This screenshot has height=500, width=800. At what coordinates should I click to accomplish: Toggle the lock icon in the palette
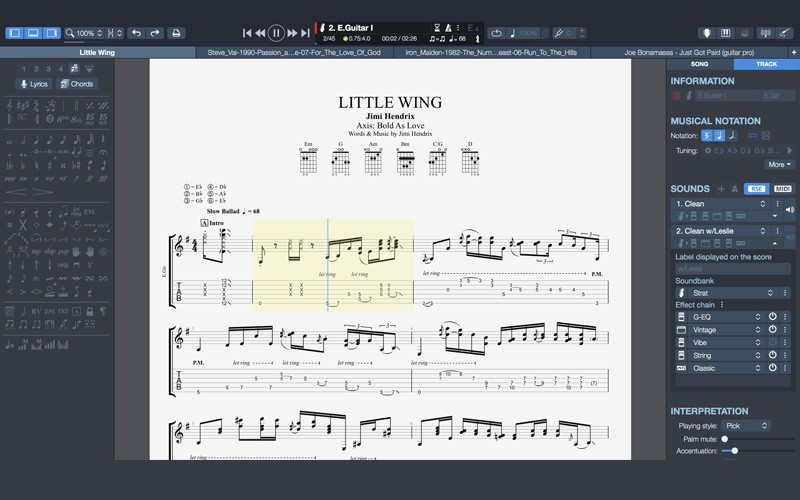click(89, 311)
